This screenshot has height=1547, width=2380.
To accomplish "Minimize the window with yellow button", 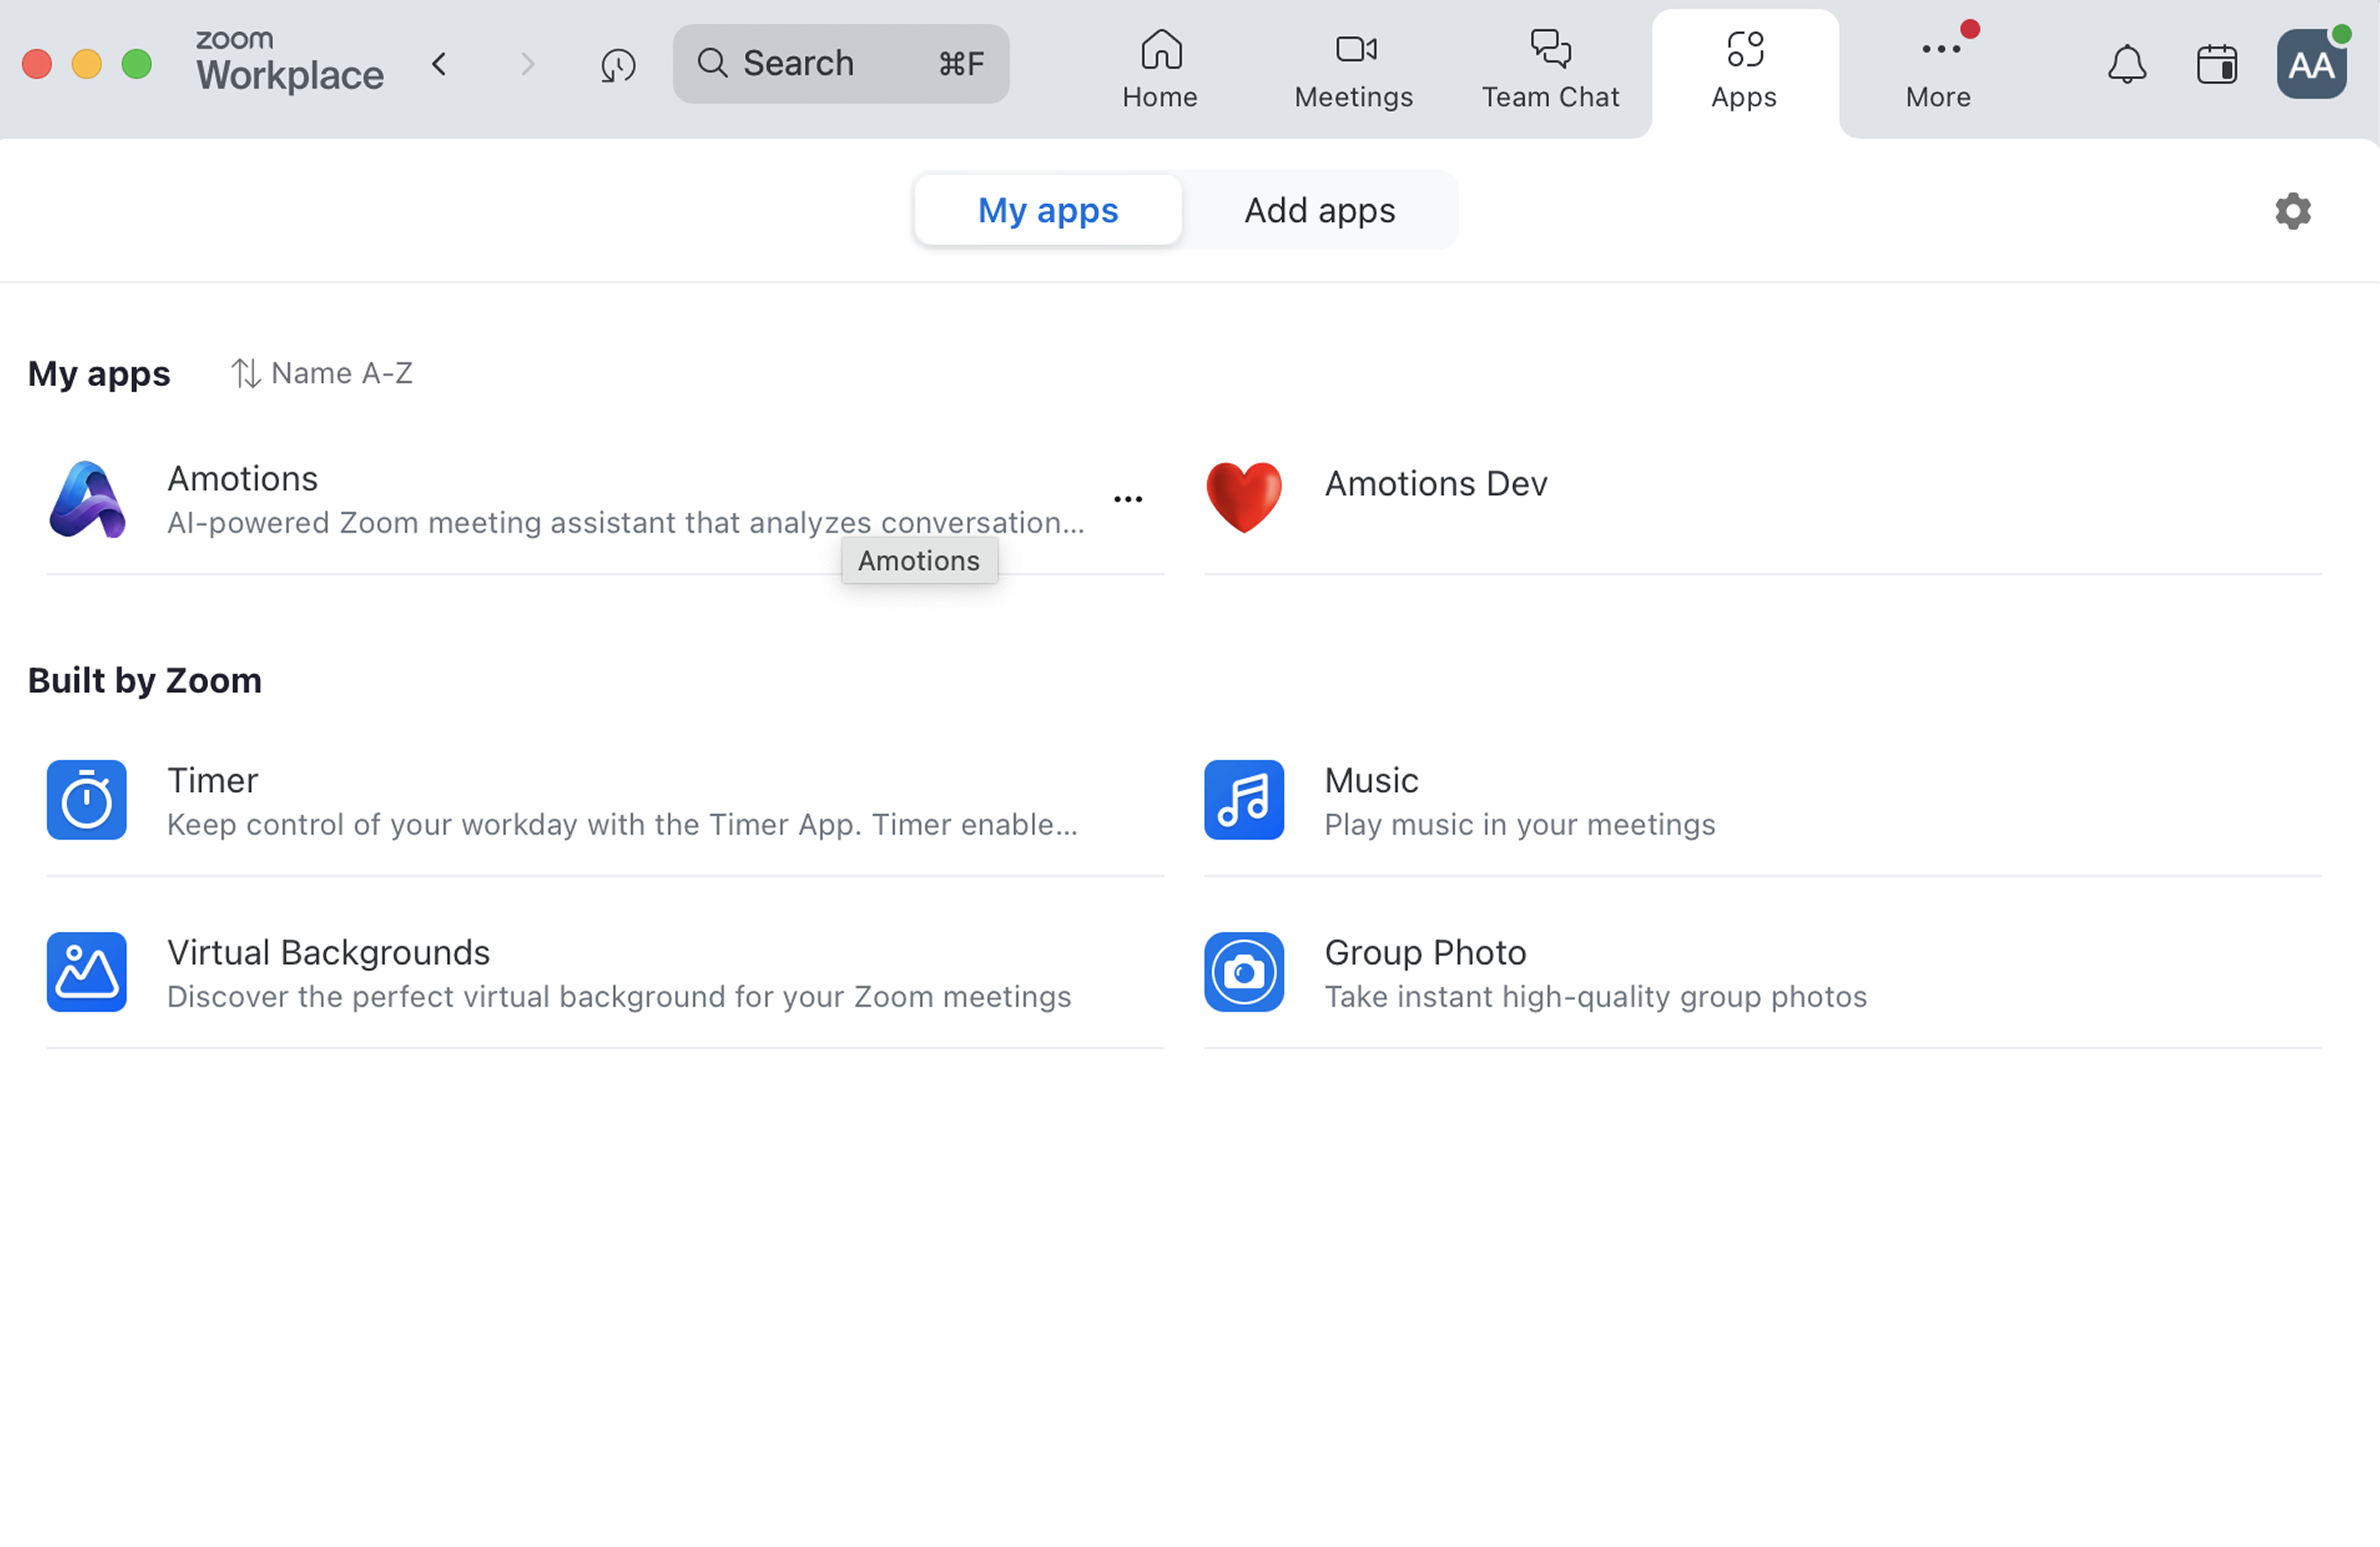I will (87, 64).
